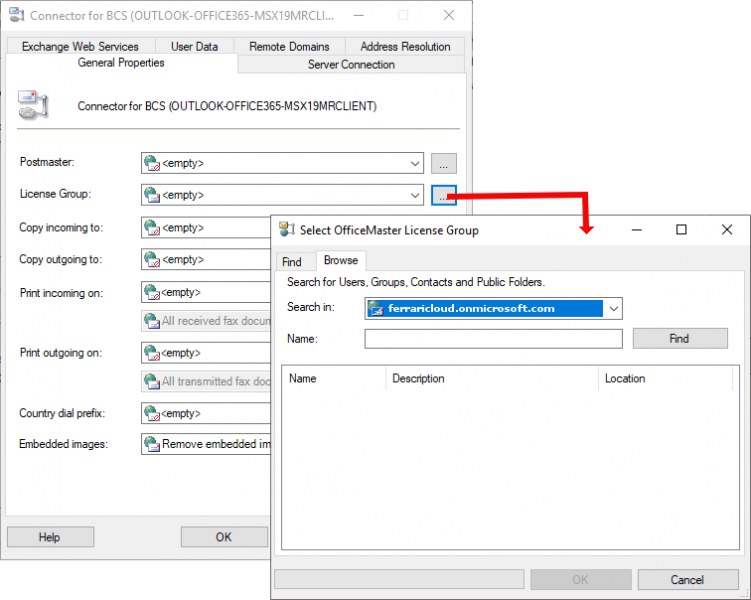Open the Exchange Web Services tab
This screenshot has width=751, height=600.
(x=80, y=46)
